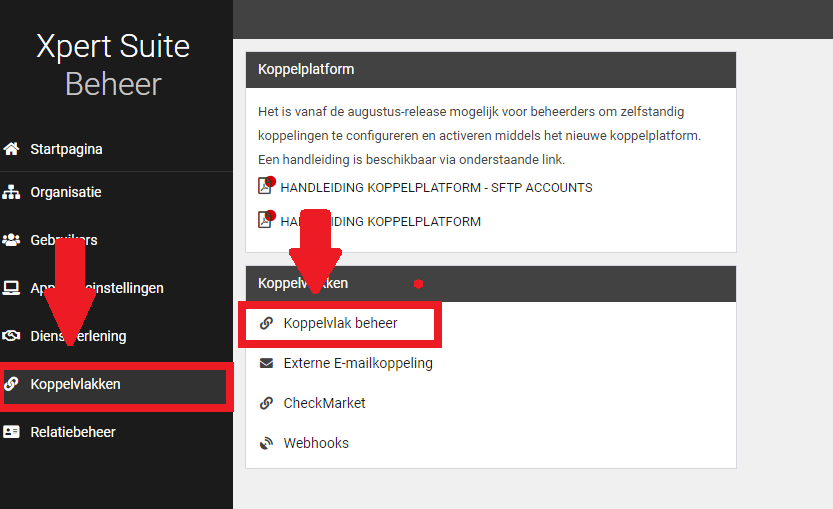Click the envelope icon beside Externe E-mailkoppeling
Image resolution: width=833 pixels, height=509 pixels.
(266, 363)
